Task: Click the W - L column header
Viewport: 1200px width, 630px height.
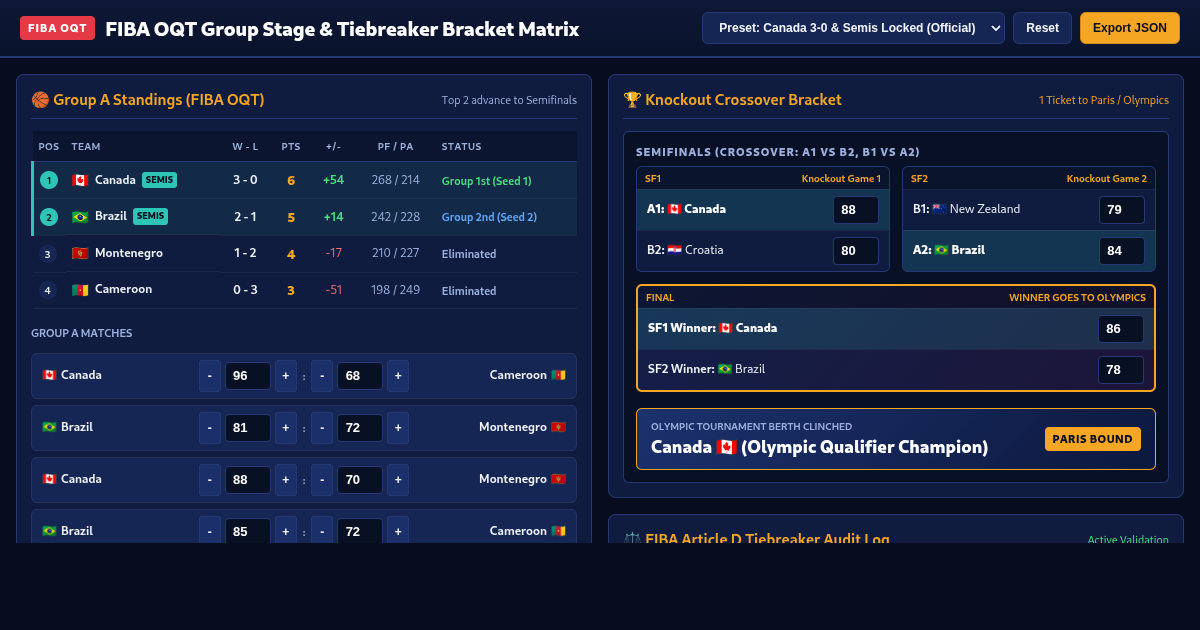Action: [x=246, y=147]
